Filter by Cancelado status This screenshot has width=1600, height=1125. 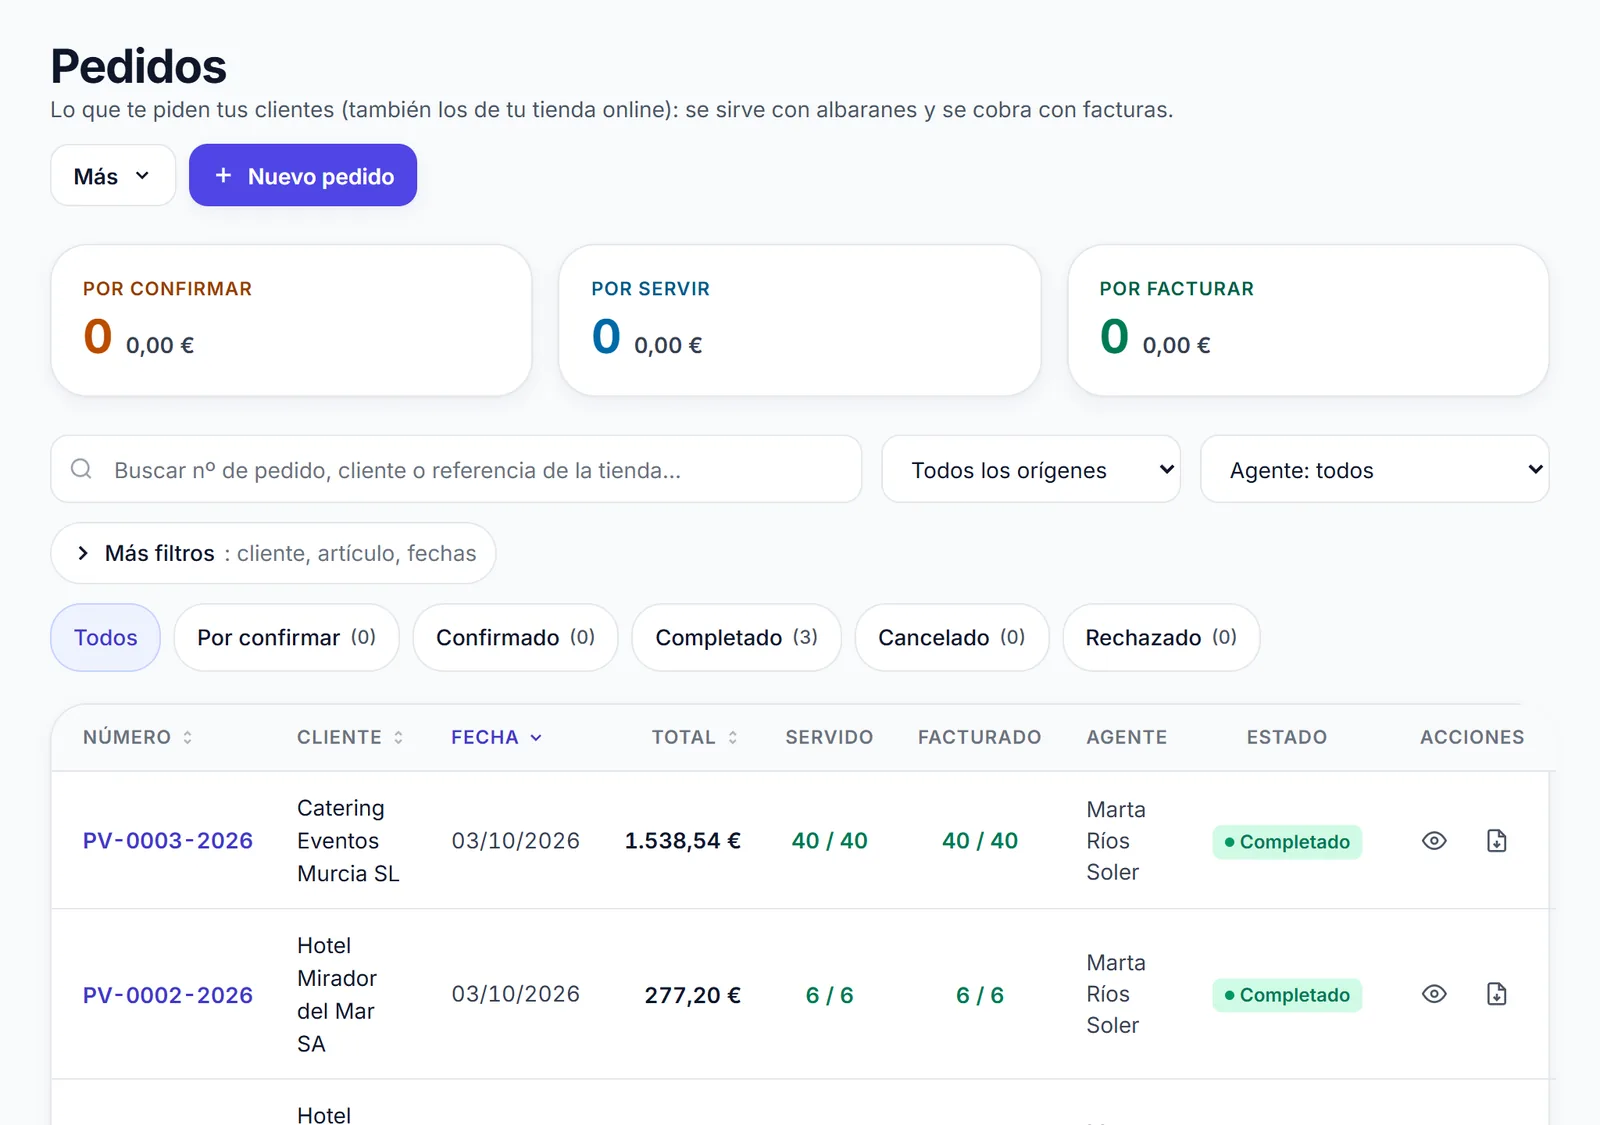coord(951,637)
